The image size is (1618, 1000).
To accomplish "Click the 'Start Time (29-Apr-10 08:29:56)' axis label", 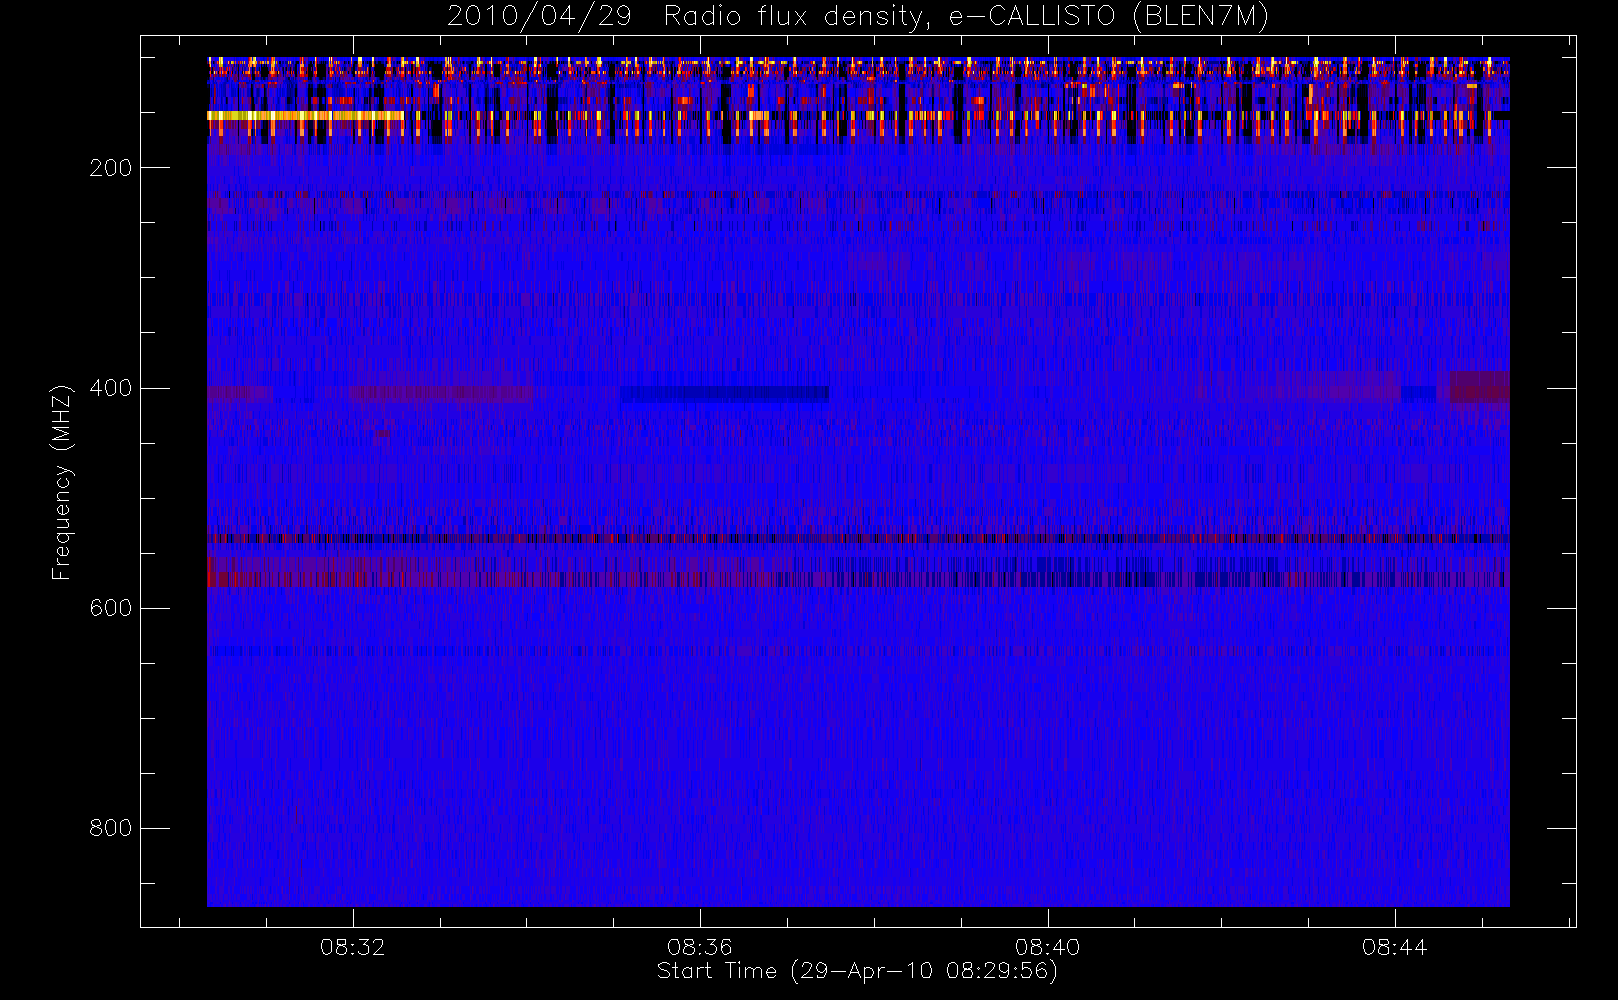I will (857, 971).
